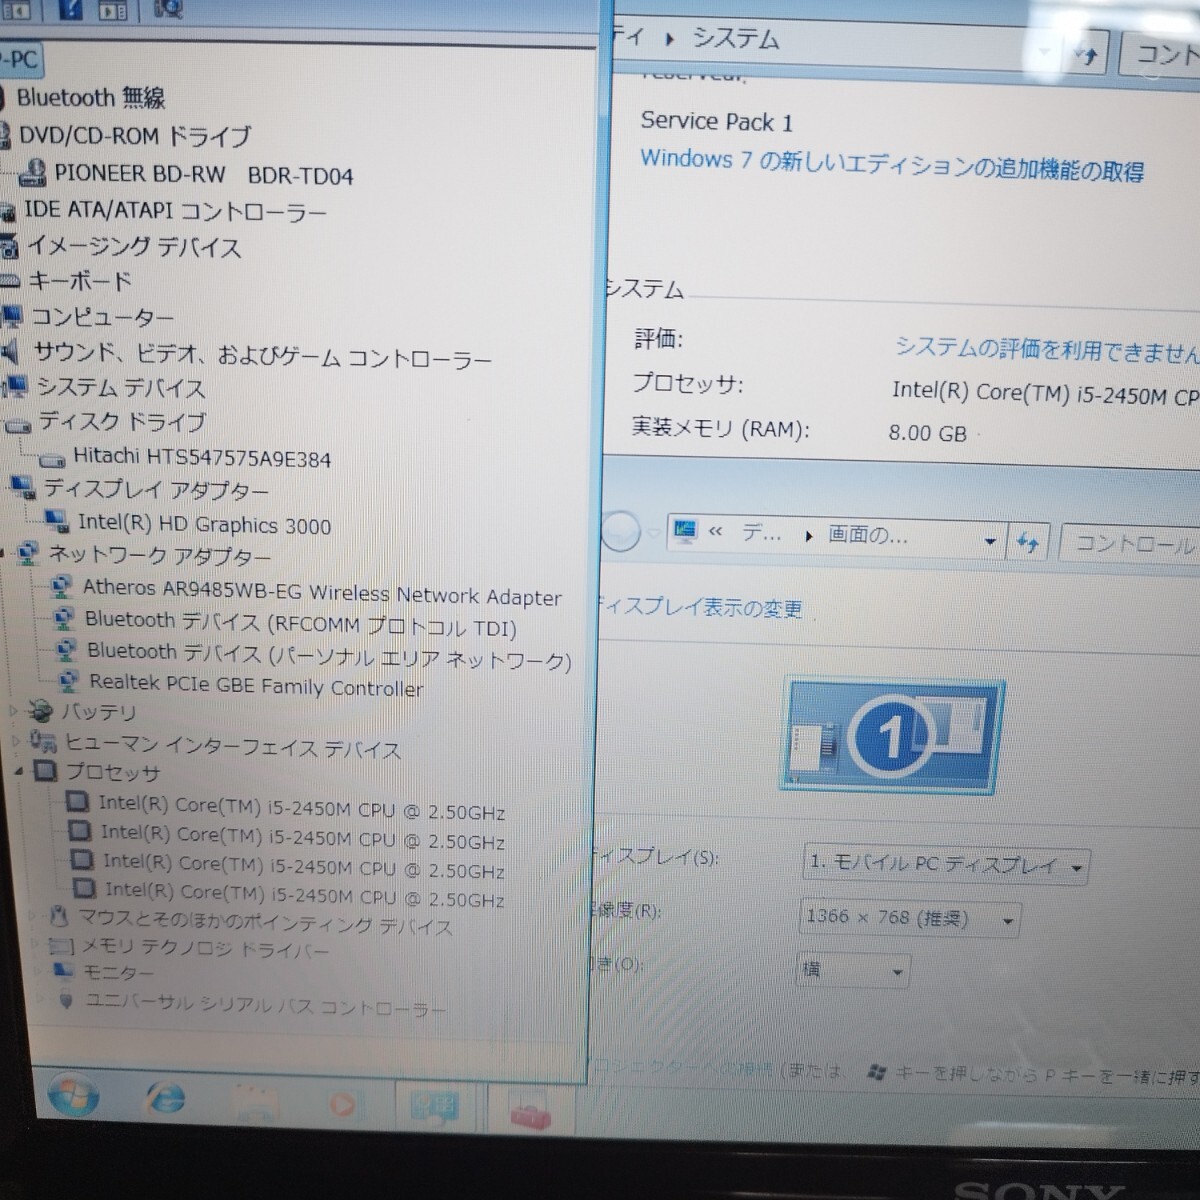Click the Intel Core i5-2450M processor text in System
Viewport: 1200px width, 1200px height.
coord(1045,393)
